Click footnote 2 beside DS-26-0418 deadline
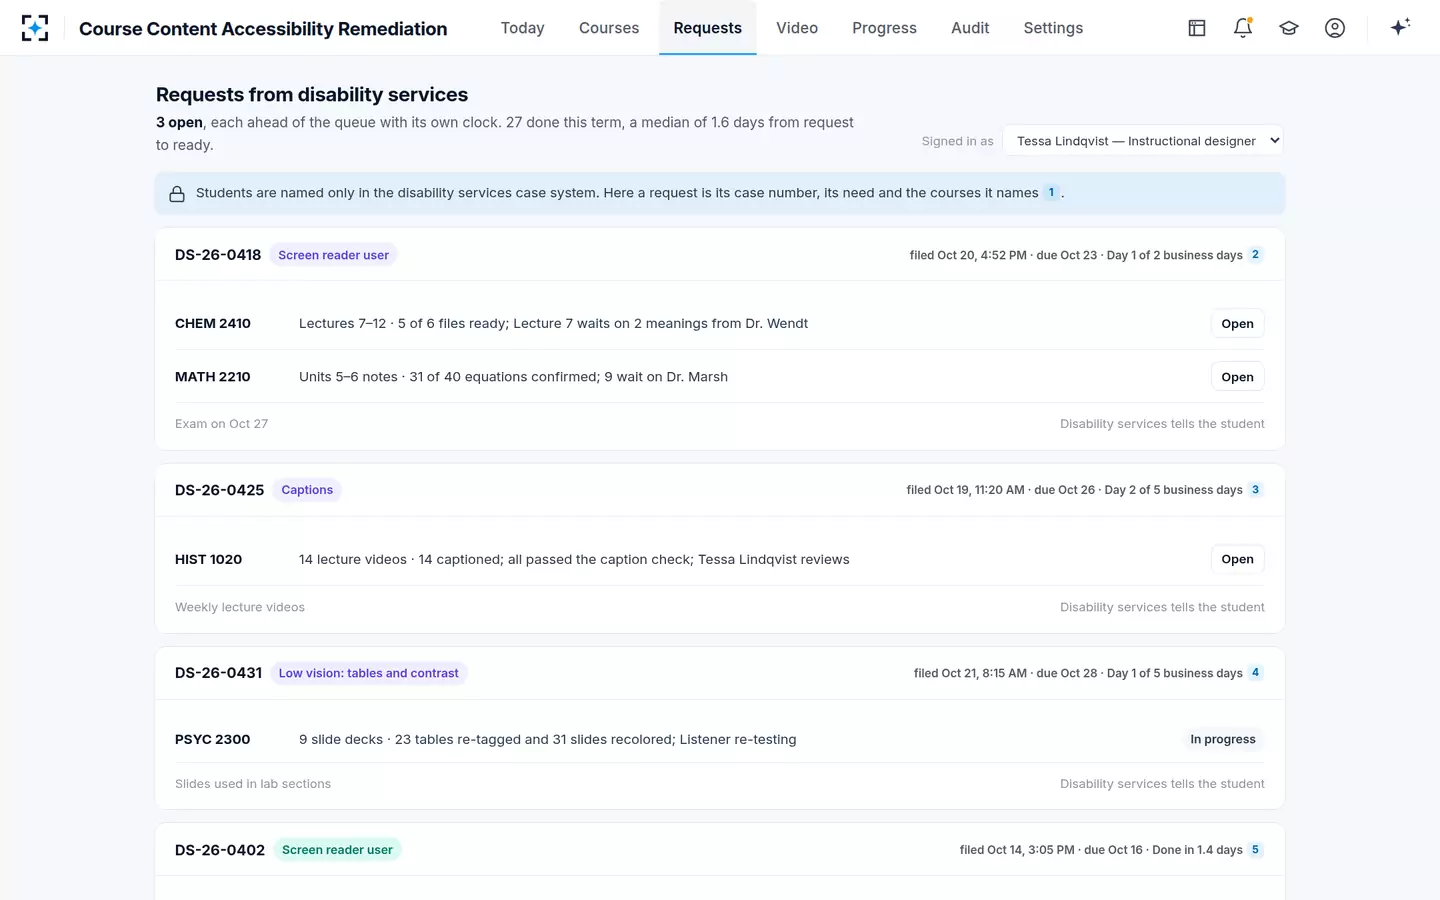This screenshot has width=1440, height=900. click(x=1255, y=255)
